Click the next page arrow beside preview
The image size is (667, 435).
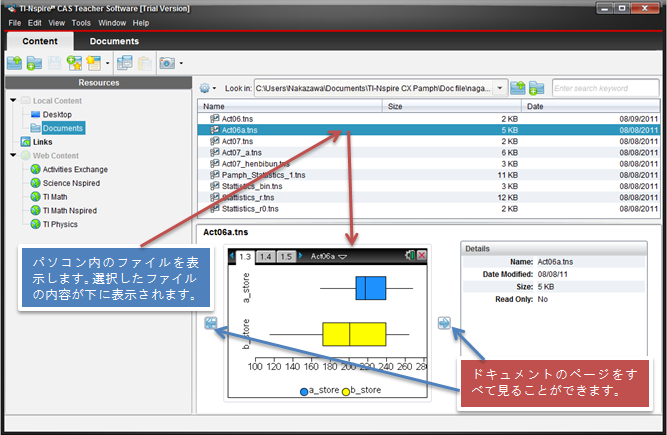[444, 323]
